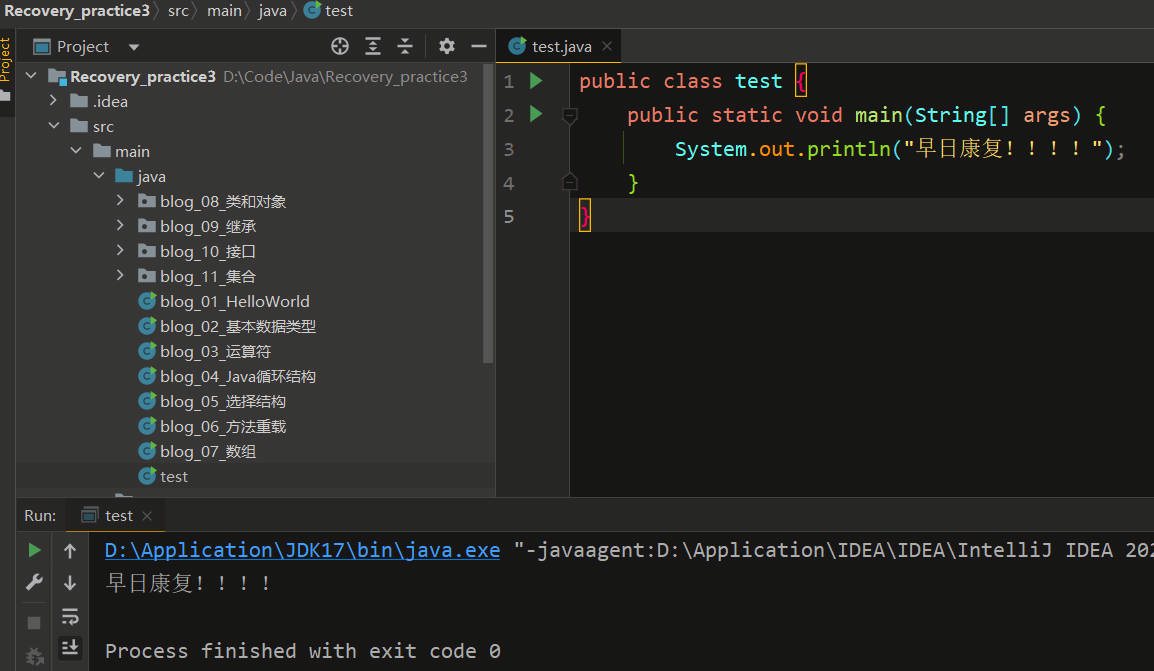1154x671 pixels.
Task: Click src in navigation breadcrumb
Action: point(178,10)
